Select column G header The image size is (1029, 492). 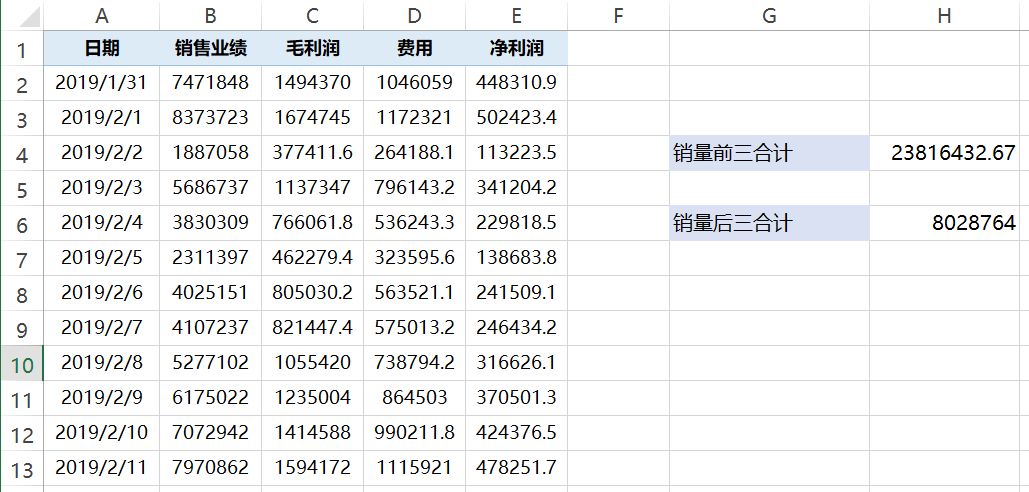click(769, 16)
